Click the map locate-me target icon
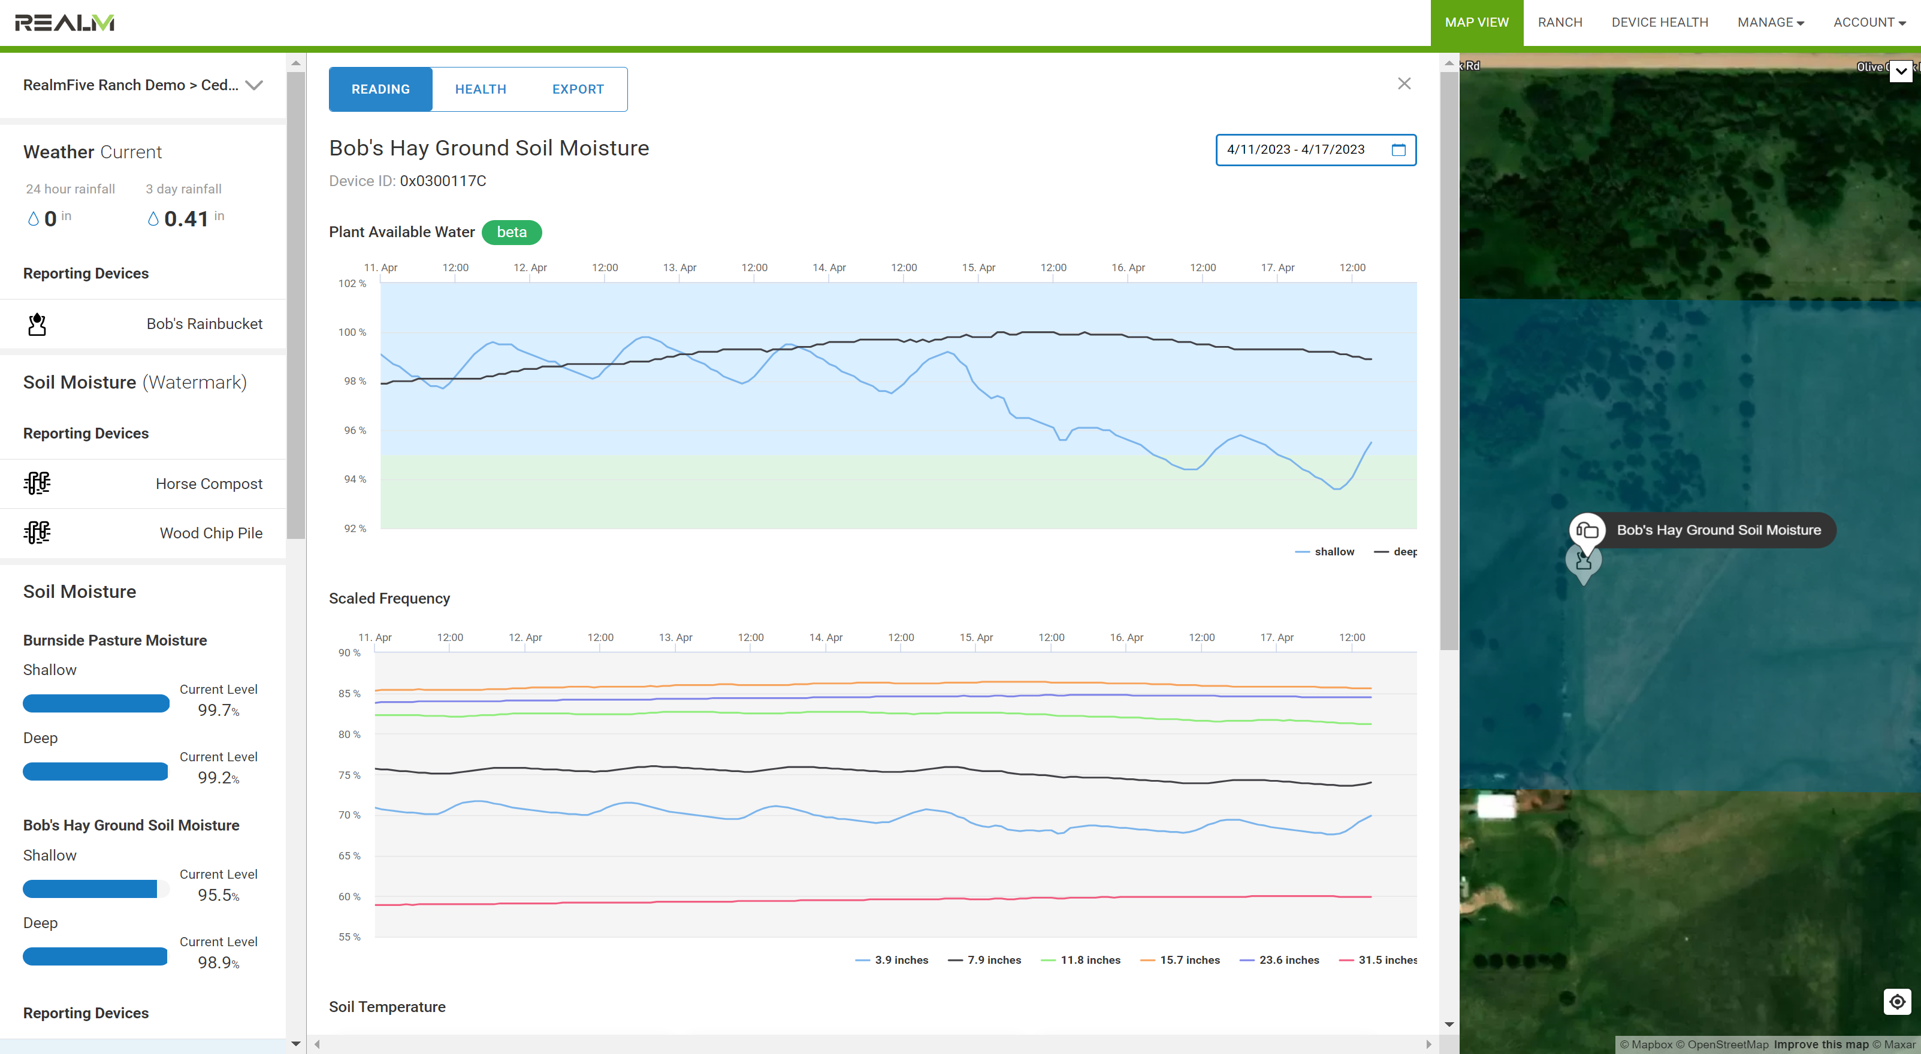Image resolution: width=1921 pixels, height=1054 pixels. point(1896,1002)
